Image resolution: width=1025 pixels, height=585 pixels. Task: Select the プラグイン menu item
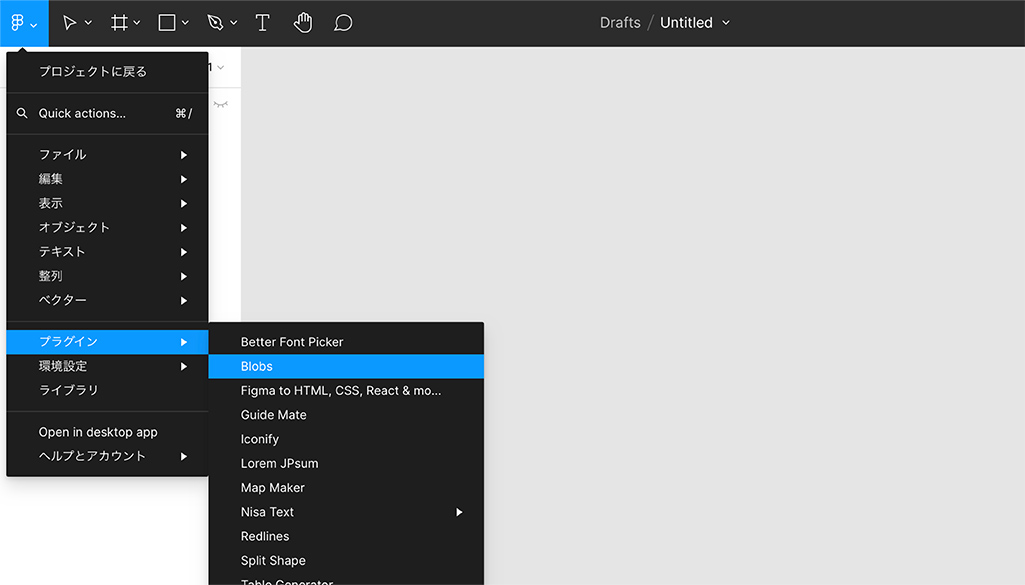107,342
